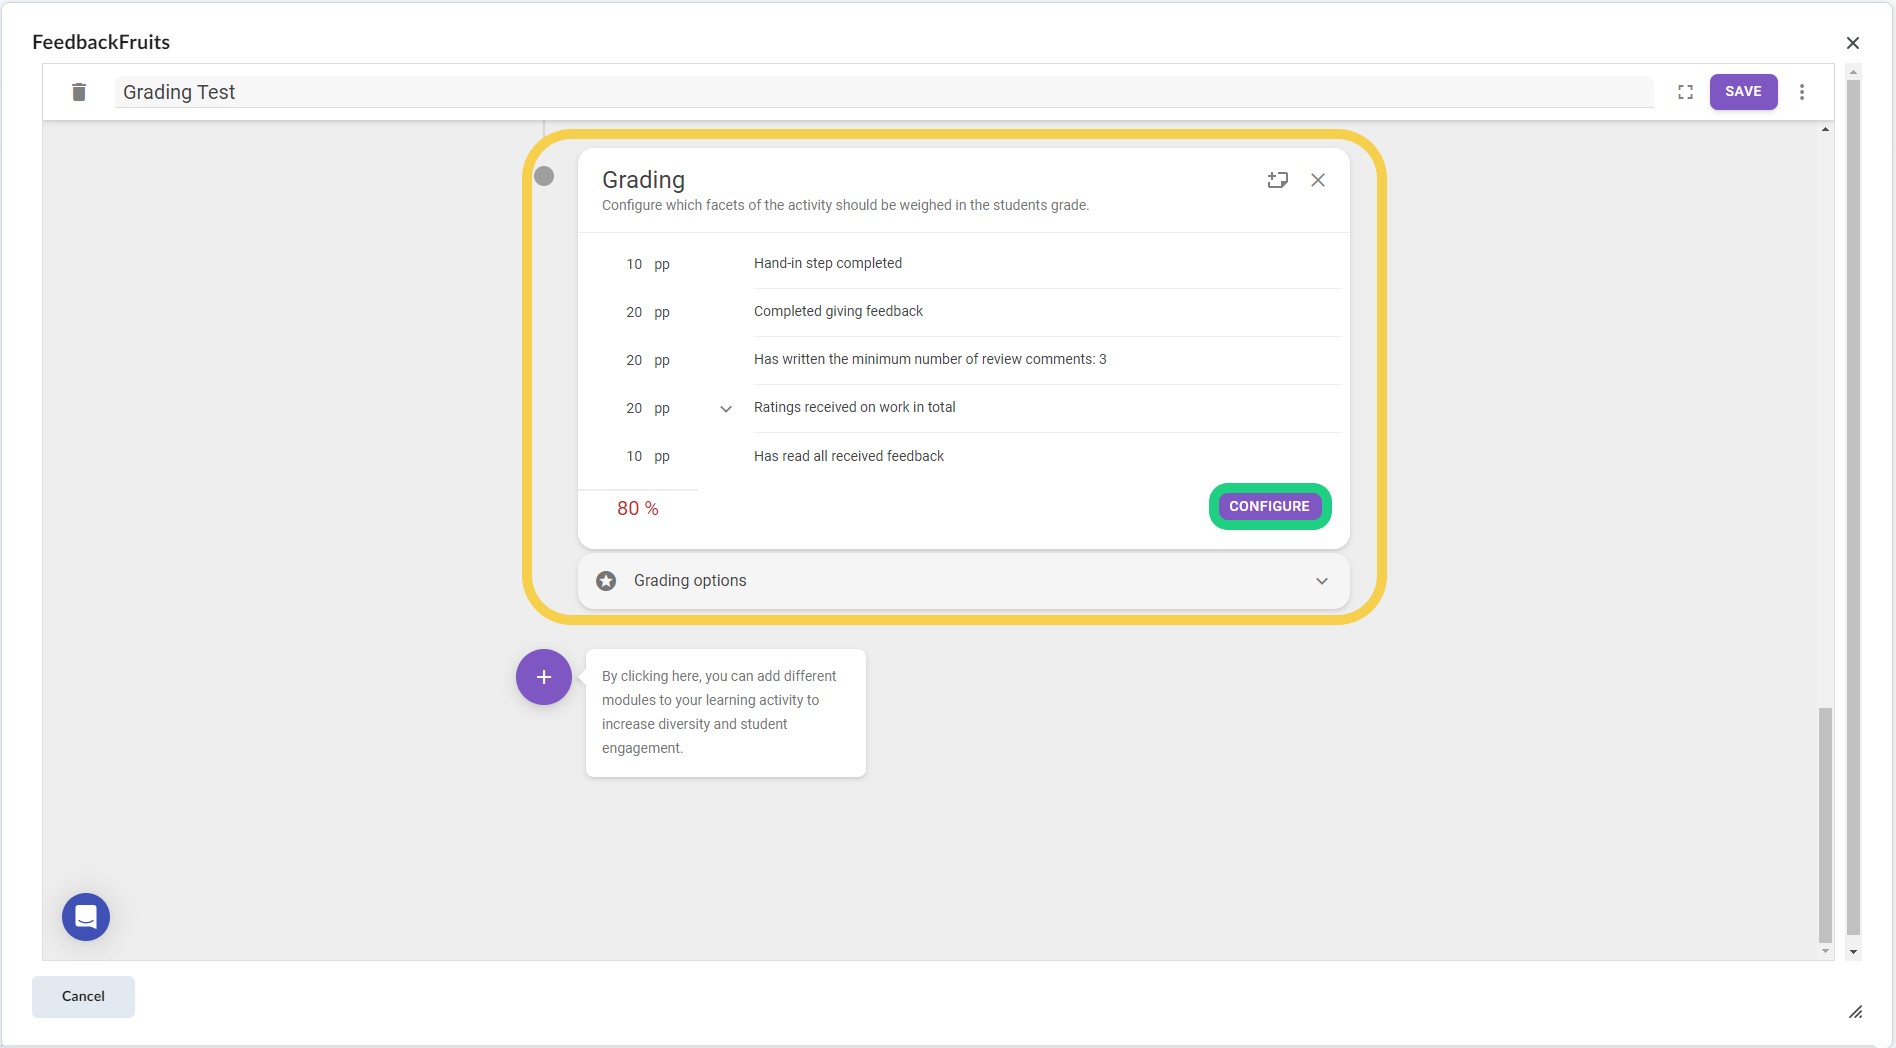The height and width of the screenshot is (1048, 1896).
Task: Click the add-step icon in Grading card
Action: 1277,180
